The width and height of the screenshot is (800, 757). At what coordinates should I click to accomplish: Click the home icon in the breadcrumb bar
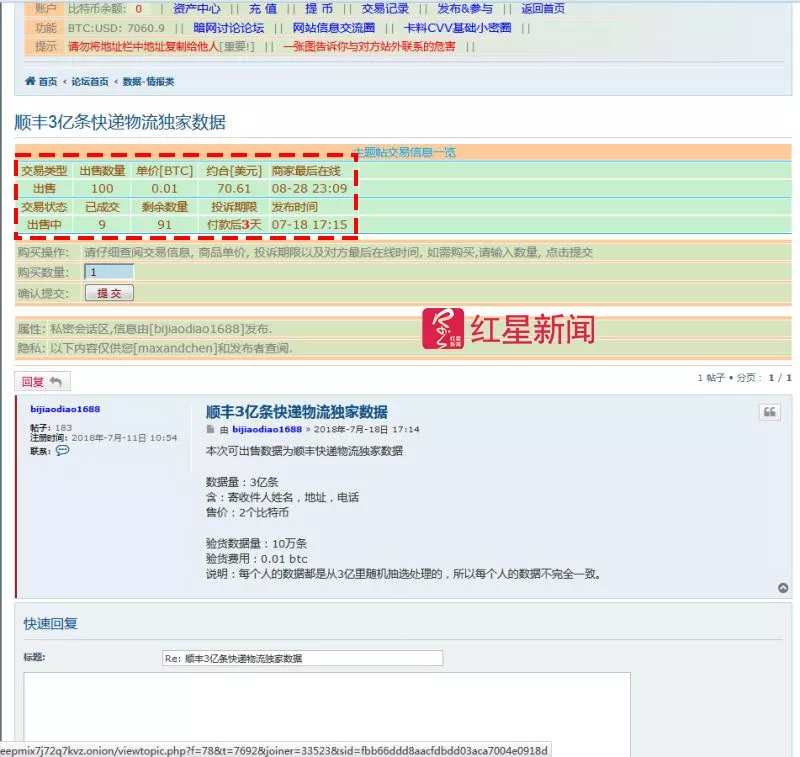(28, 81)
